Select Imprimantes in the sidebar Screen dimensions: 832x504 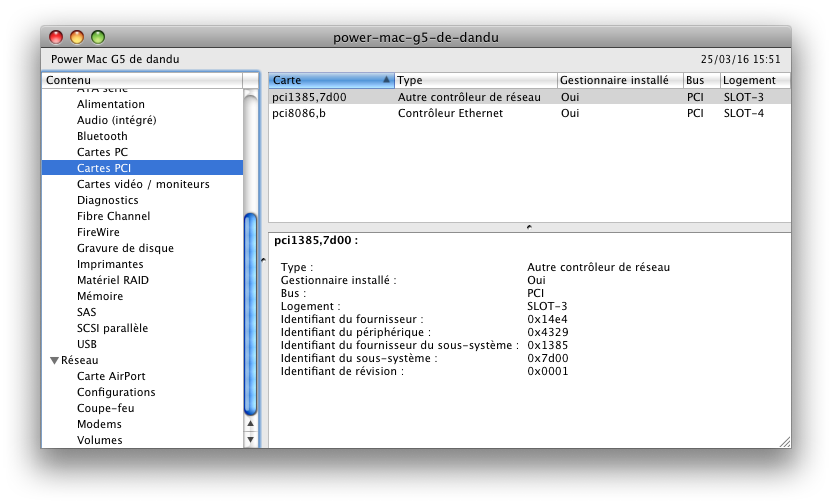click(110, 264)
